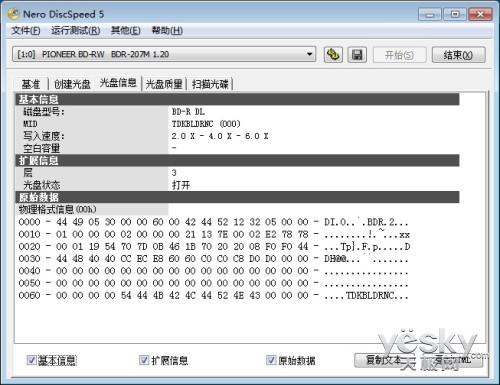500x385 pixels.
Task: Open the 其他(E) menu
Action: 125,31
